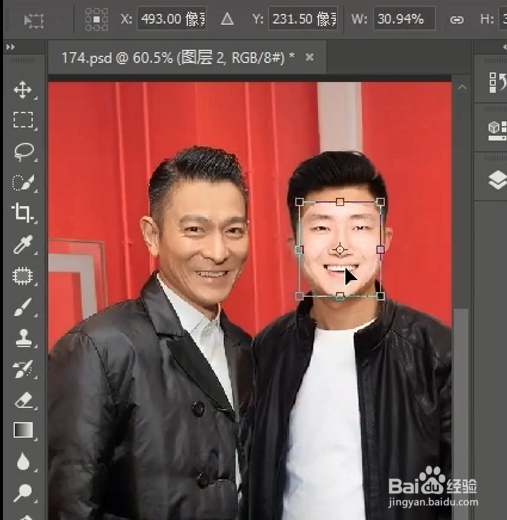Select the Quick Selection tool
The width and height of the screenshot is (507, 520).
tap(23, 182)
